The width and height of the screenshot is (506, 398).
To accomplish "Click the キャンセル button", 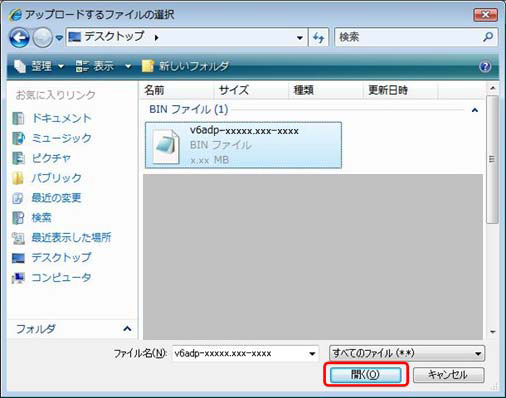I will [x=448, y=375].
